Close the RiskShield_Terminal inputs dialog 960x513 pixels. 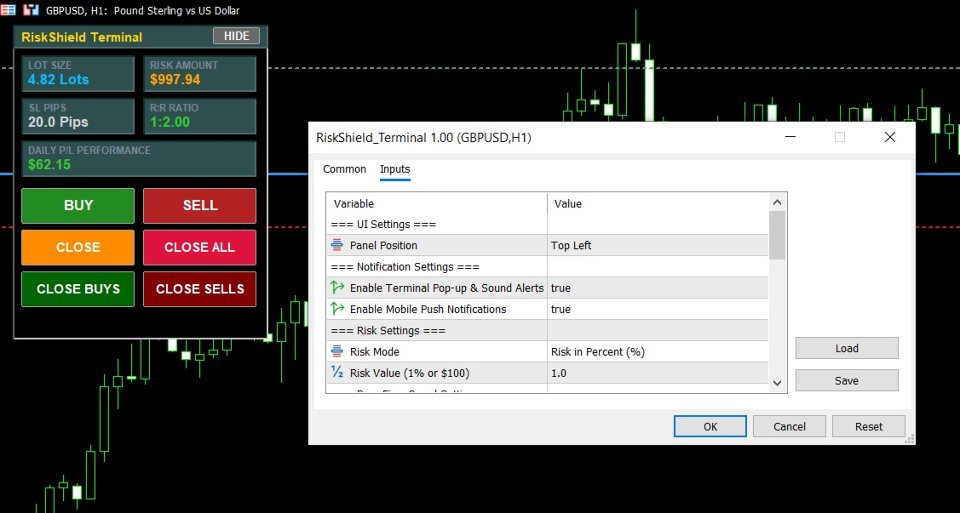(890, 137)
